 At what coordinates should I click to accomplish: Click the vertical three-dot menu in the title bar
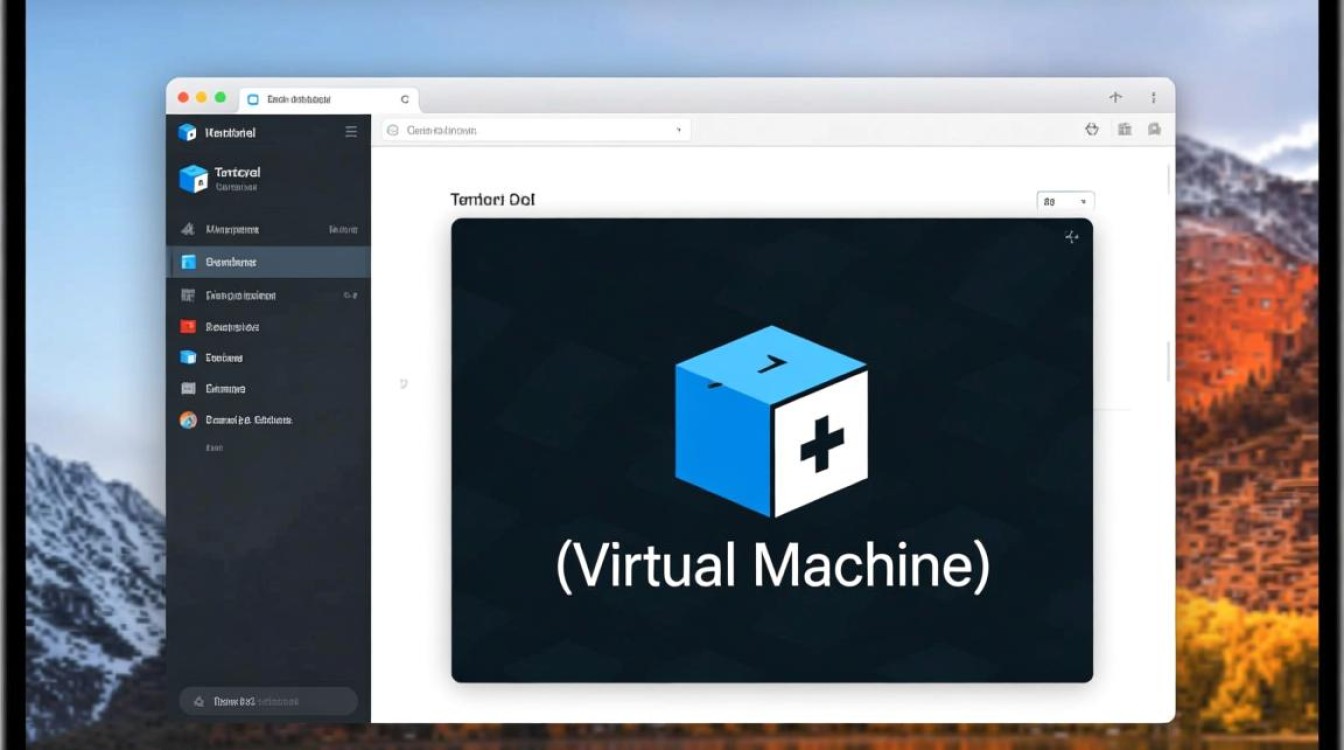[1153, 98]
